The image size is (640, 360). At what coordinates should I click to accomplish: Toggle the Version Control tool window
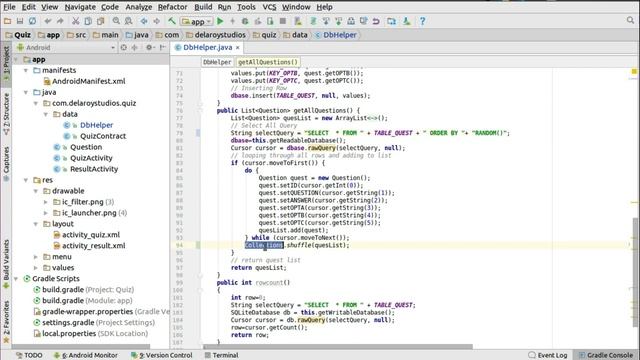coord(161,355)
